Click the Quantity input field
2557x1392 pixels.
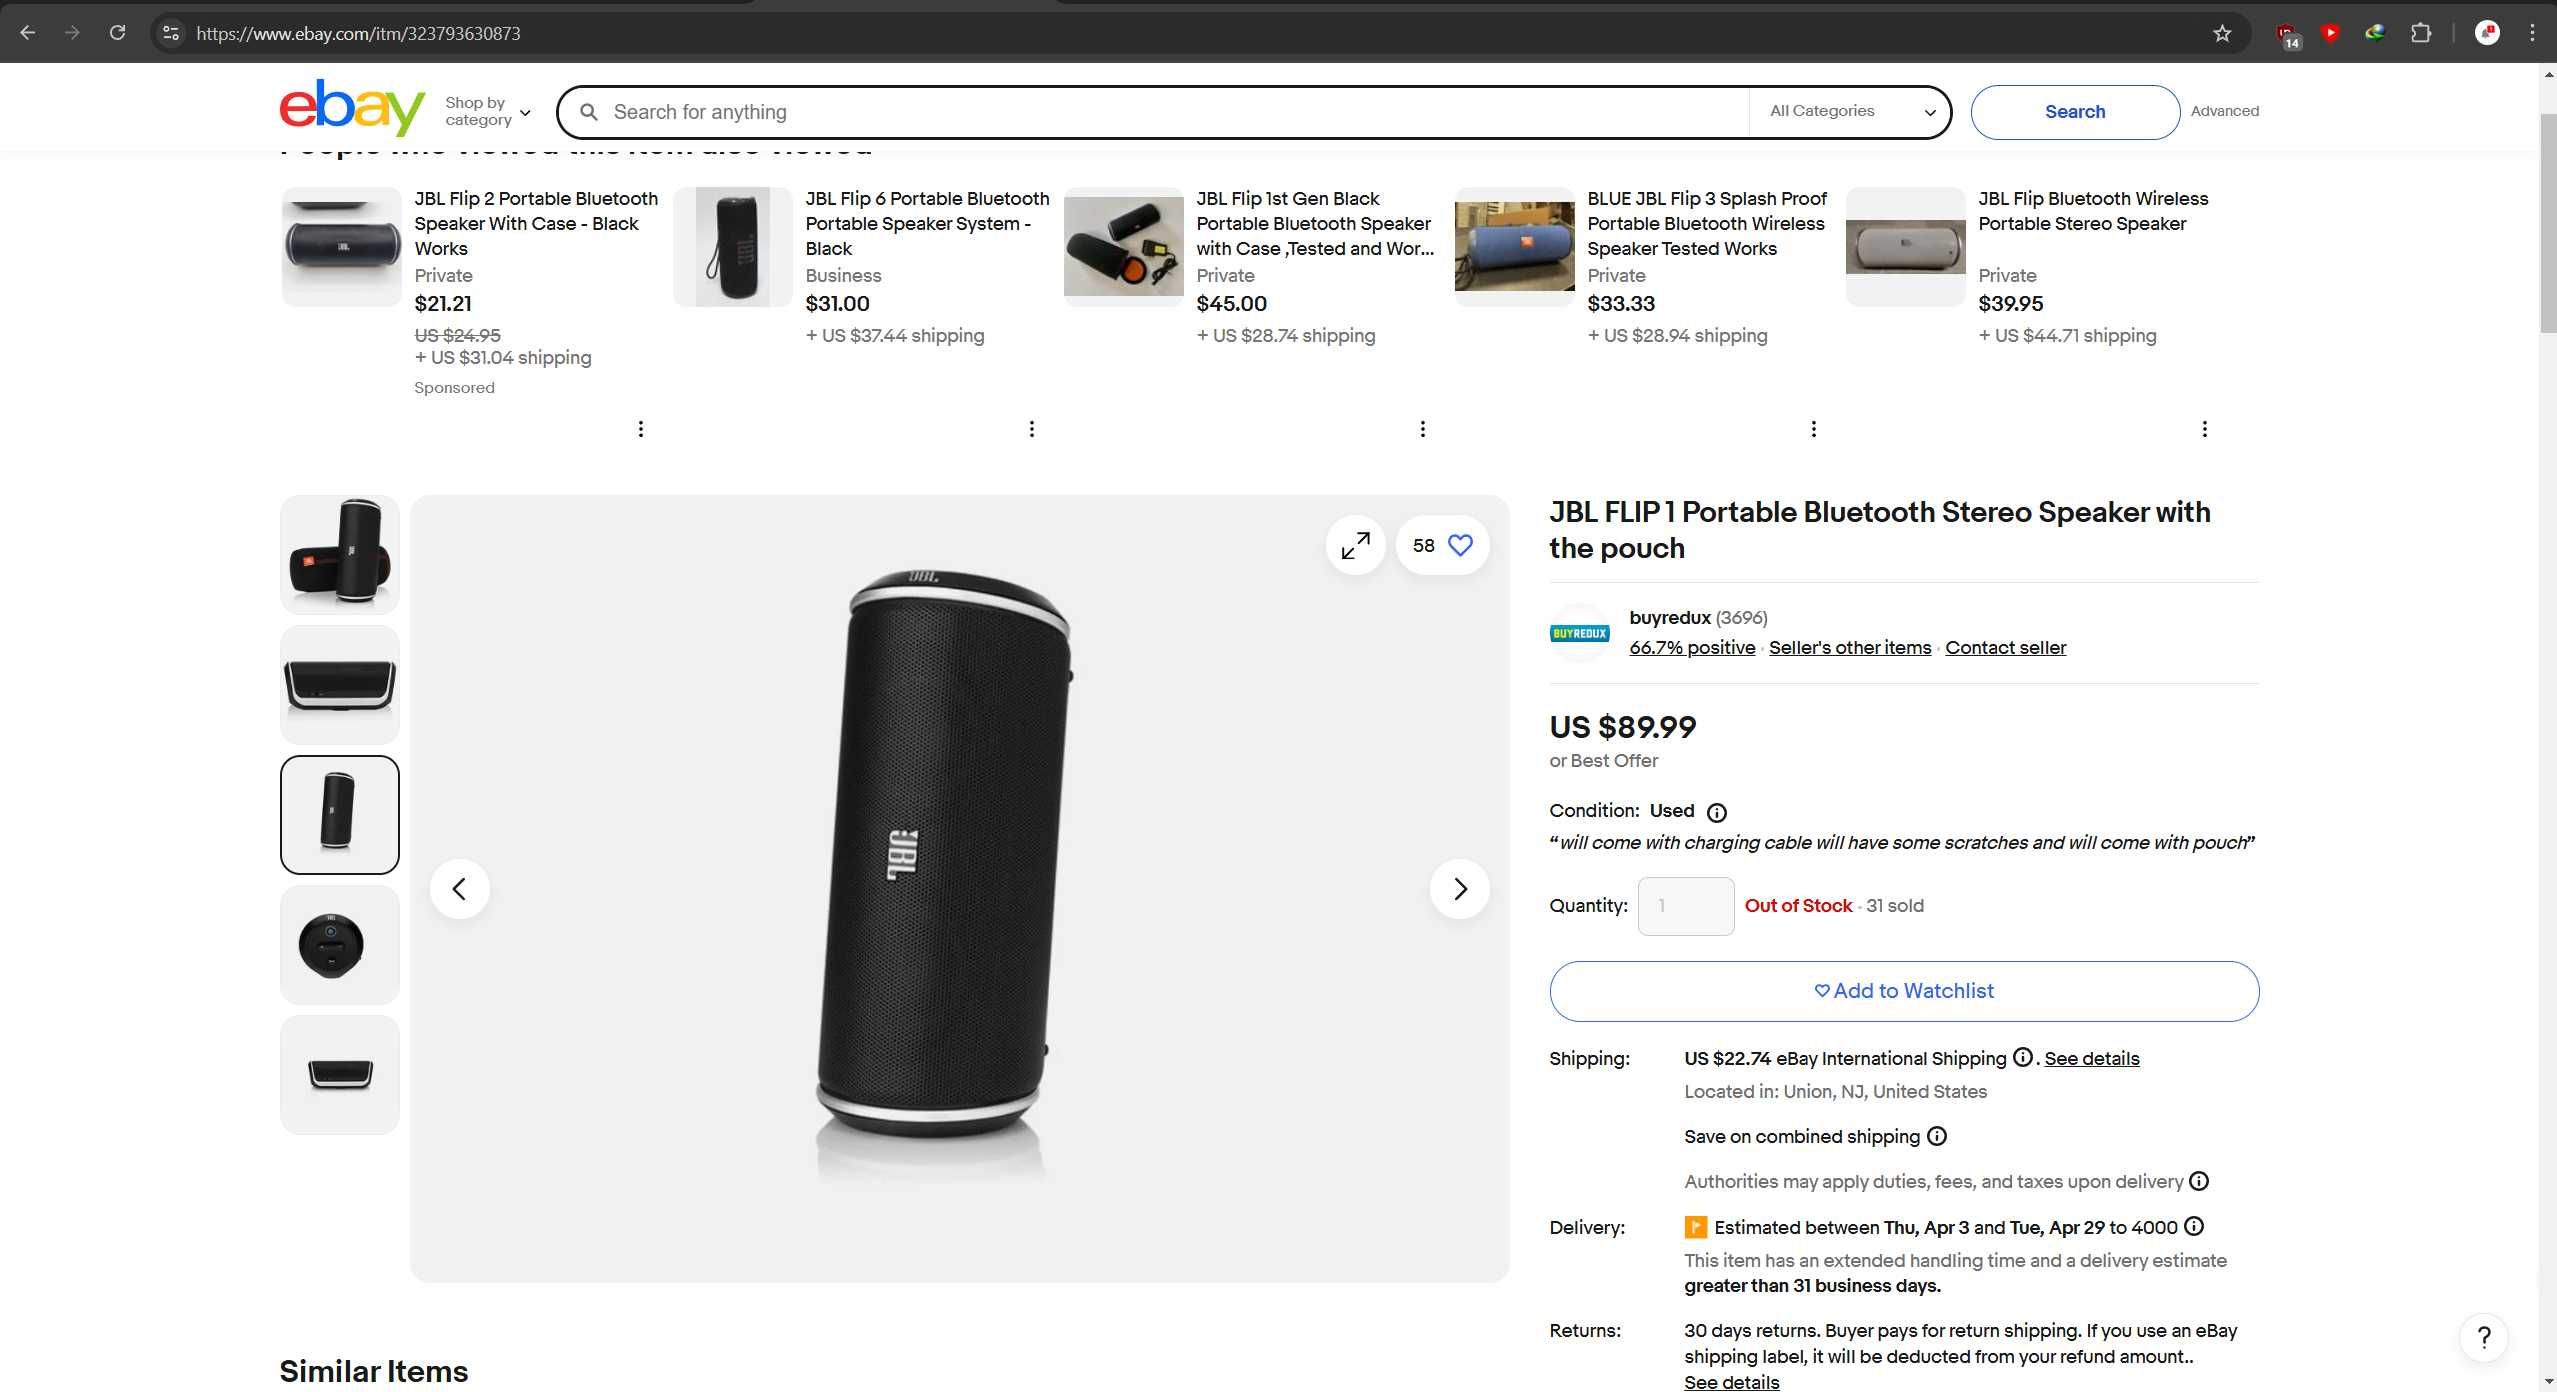pyautogui.click(x=1686, y=906)
